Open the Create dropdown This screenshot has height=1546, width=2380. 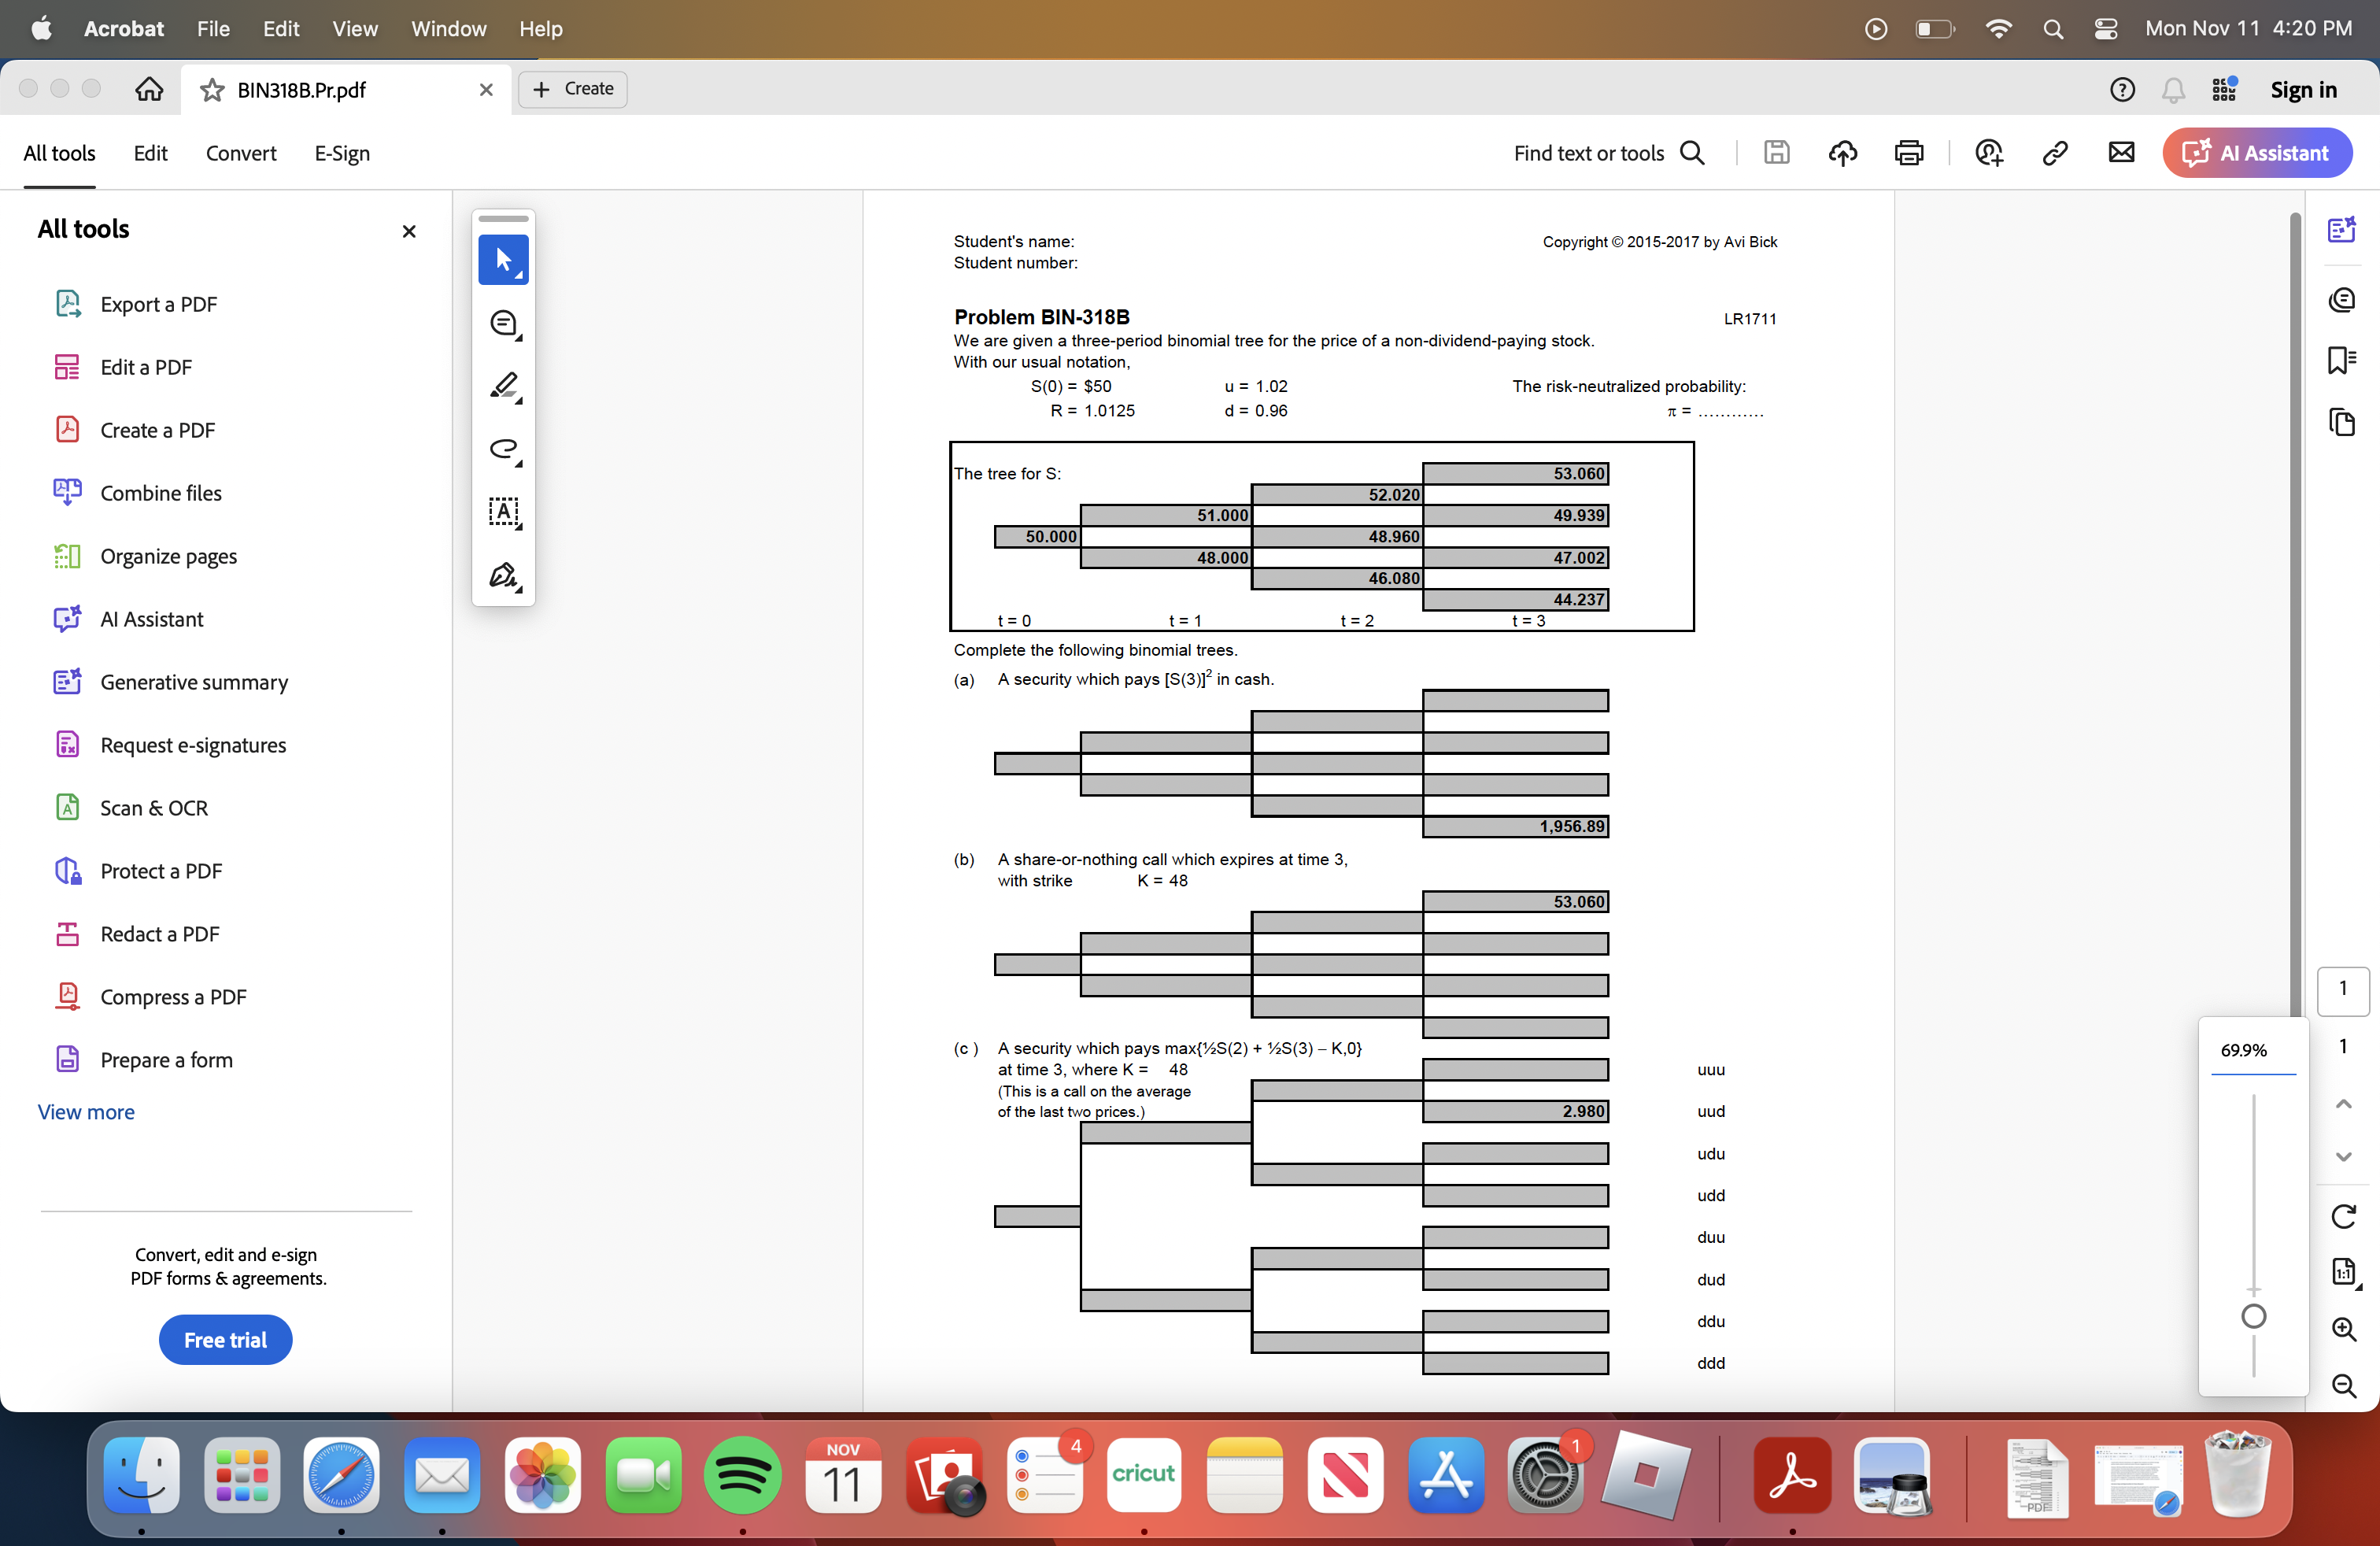tap(572, 89)
